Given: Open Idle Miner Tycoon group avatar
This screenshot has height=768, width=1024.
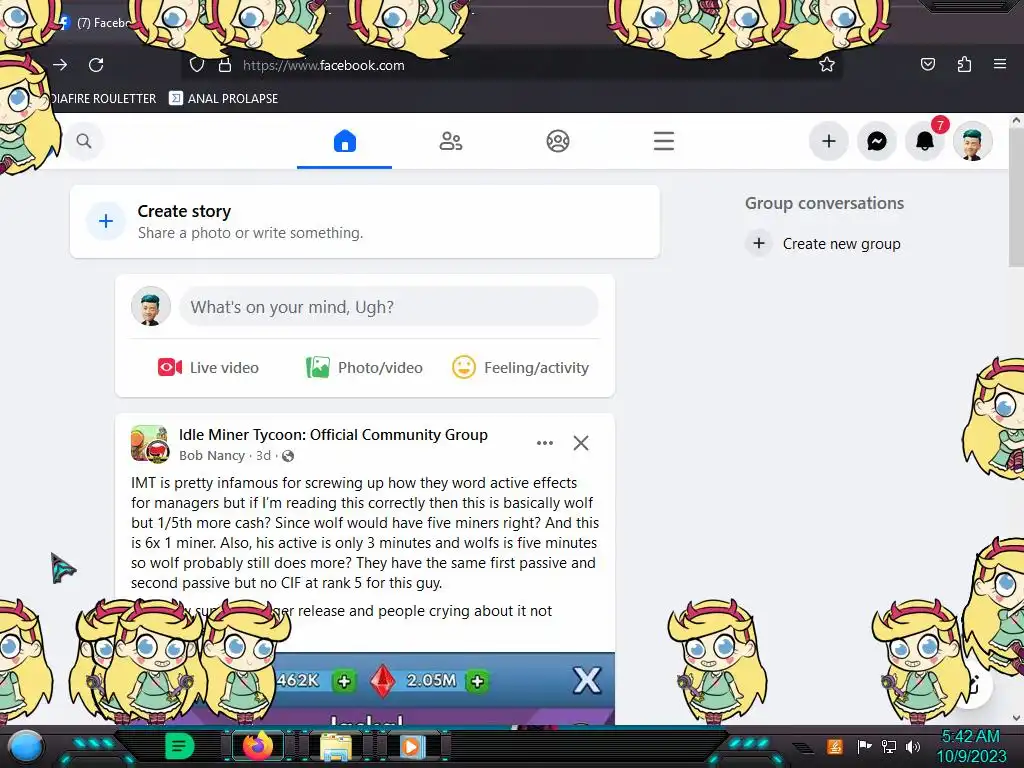Looking at the screenshot, I should coord(150,444).
